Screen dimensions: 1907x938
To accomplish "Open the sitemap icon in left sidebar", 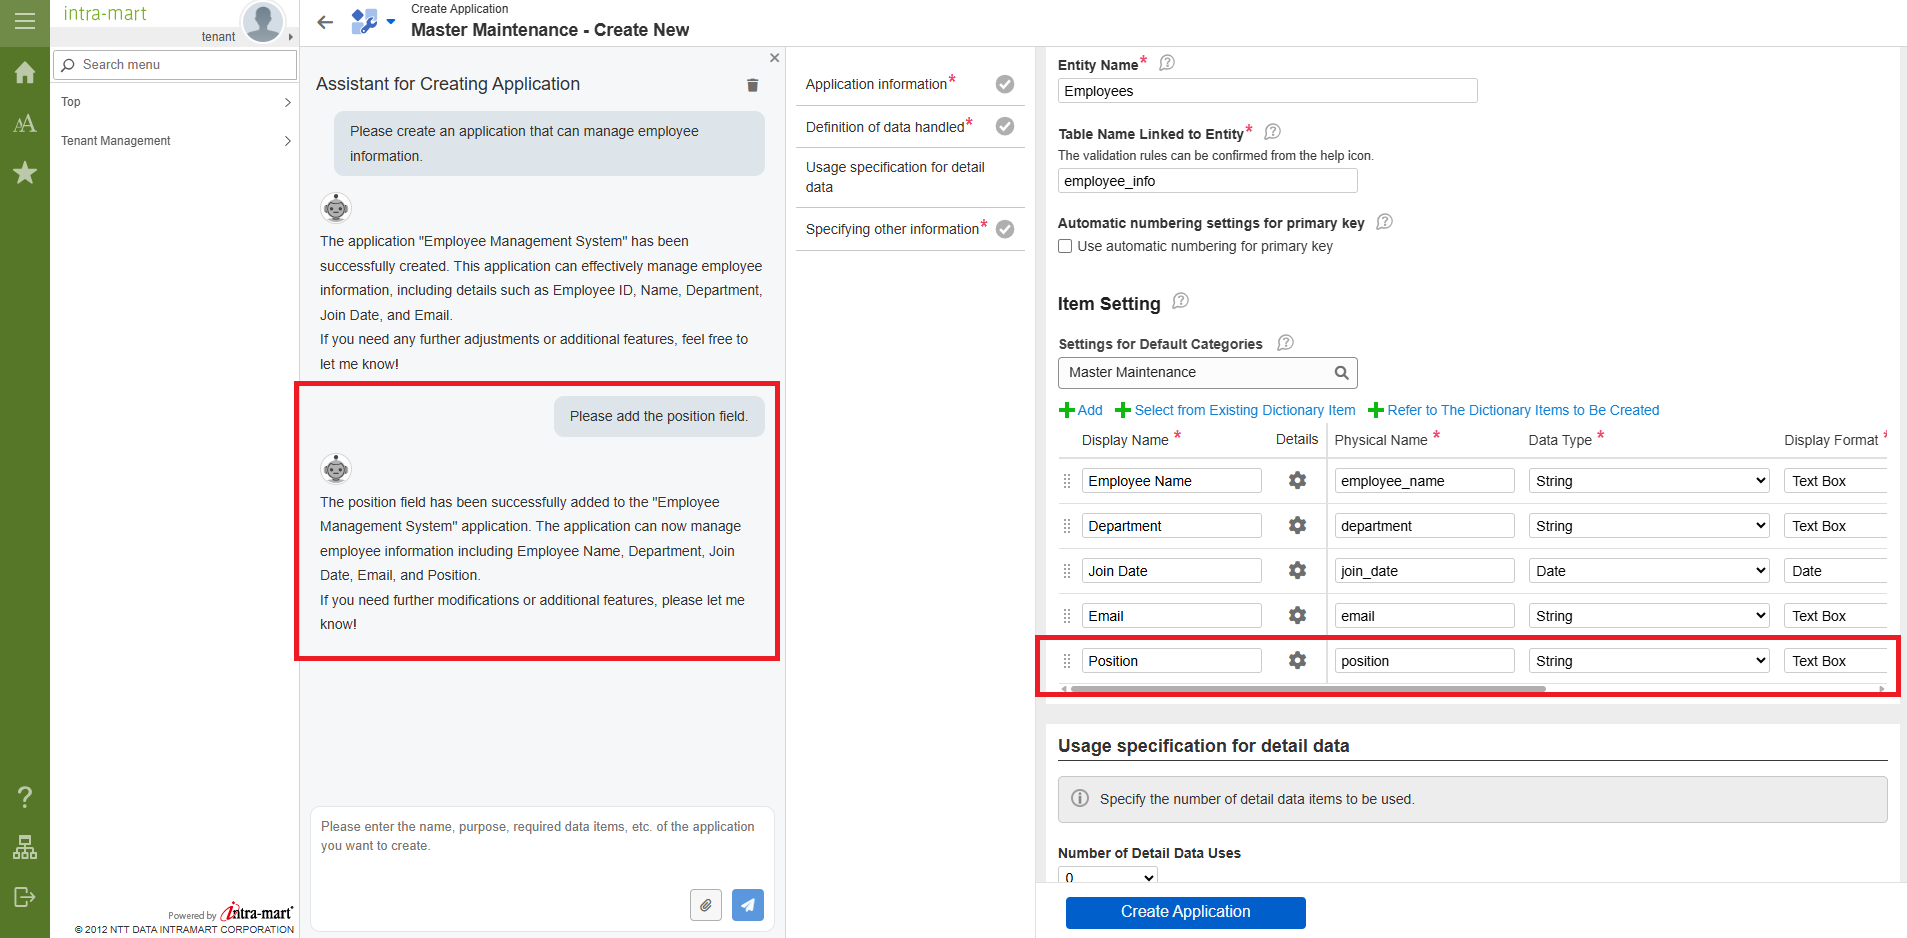I will pos(24,848).
